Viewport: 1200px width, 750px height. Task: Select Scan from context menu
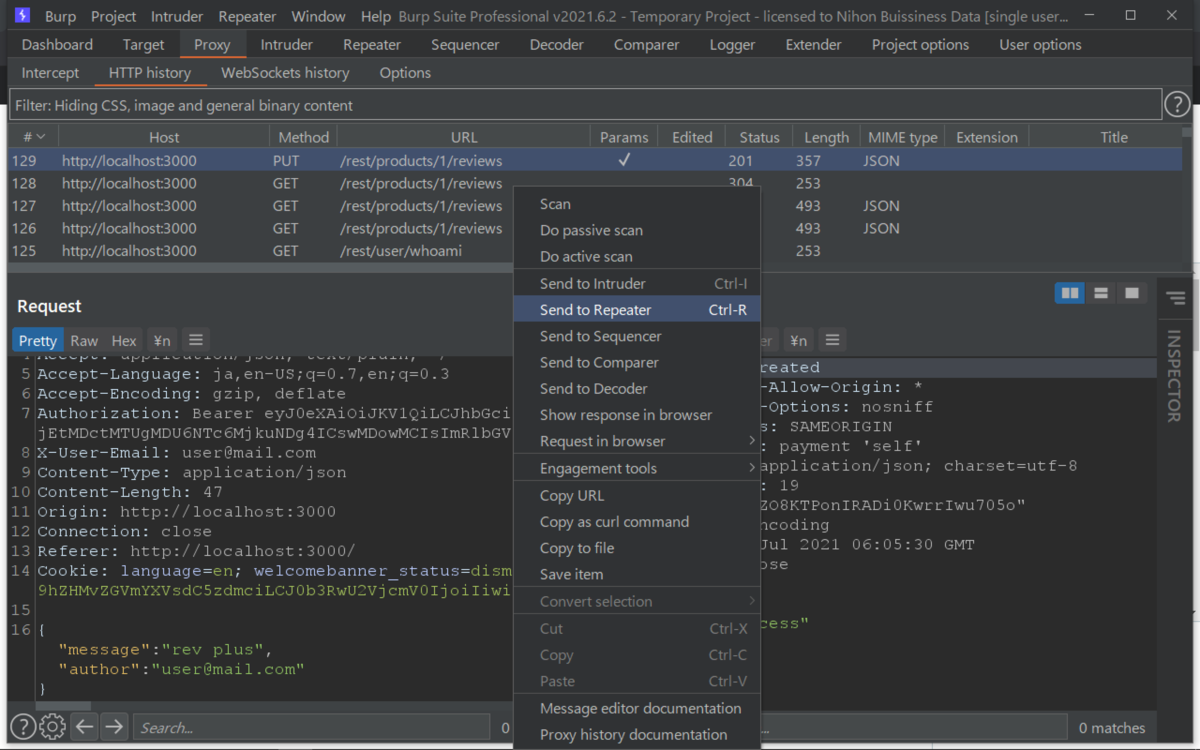[x=637, y=204]
